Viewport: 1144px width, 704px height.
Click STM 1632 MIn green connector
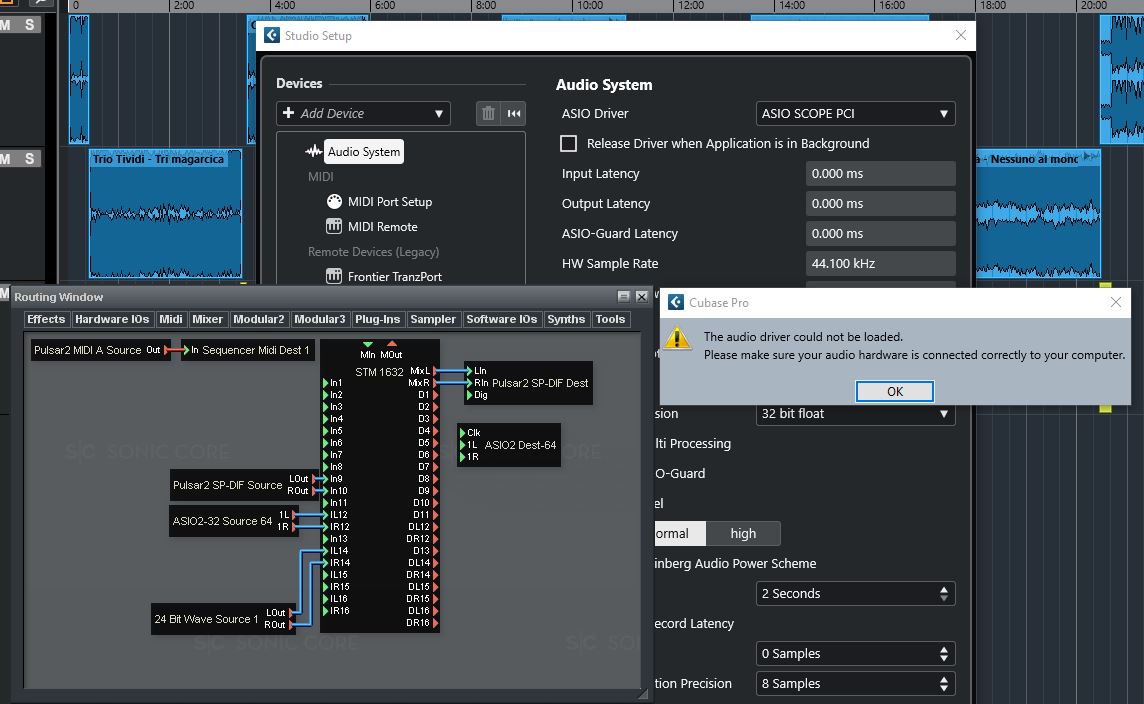[x=368, y=344]
